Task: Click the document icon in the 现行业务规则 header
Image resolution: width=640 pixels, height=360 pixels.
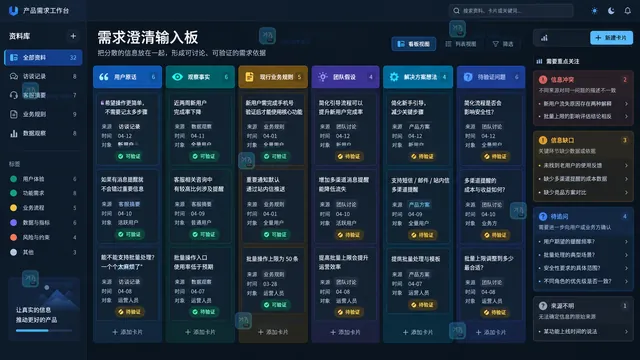Action: (249, 77)
